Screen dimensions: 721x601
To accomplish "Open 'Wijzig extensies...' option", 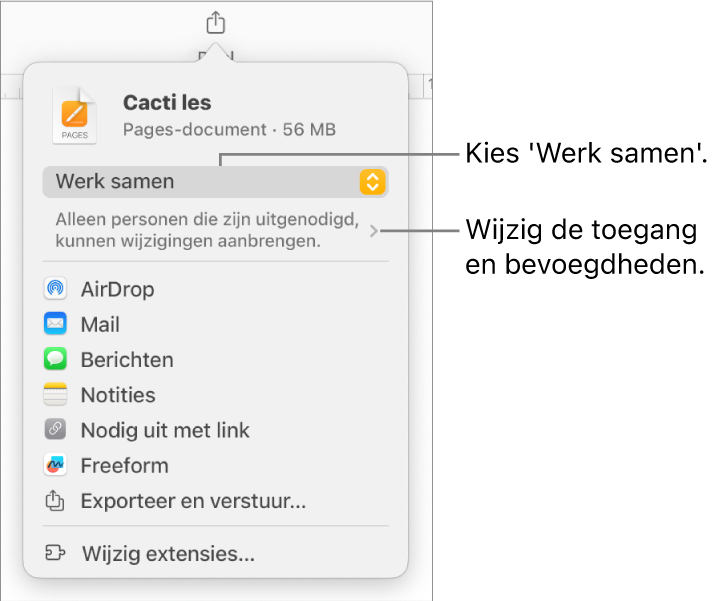I will click(x=168, y=554).
